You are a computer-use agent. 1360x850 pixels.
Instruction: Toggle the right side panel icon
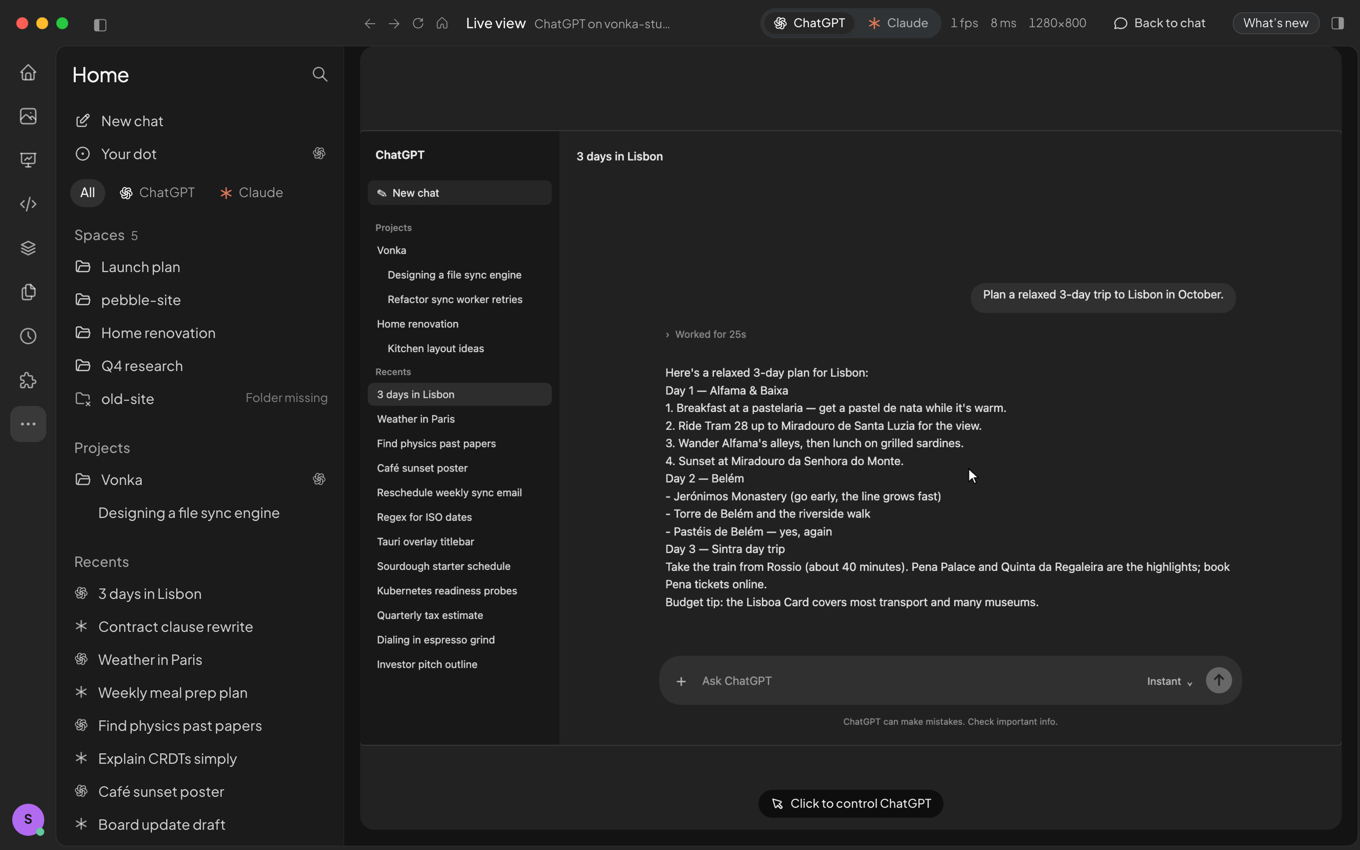(1337, 23)
